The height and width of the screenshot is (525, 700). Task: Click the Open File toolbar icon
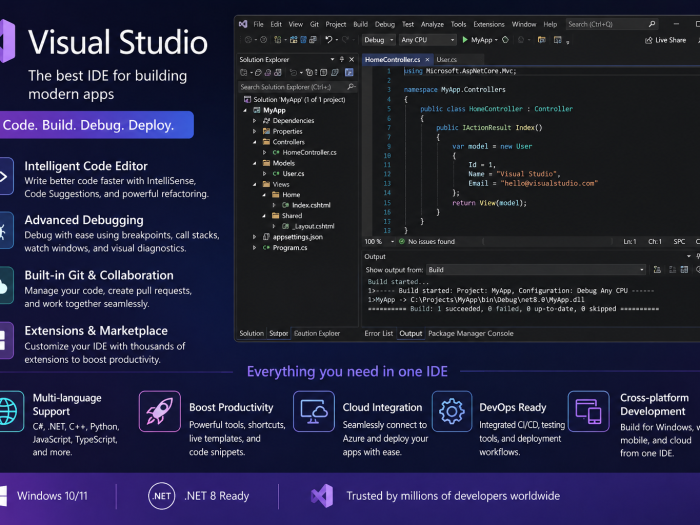click(x=293, y=40)
